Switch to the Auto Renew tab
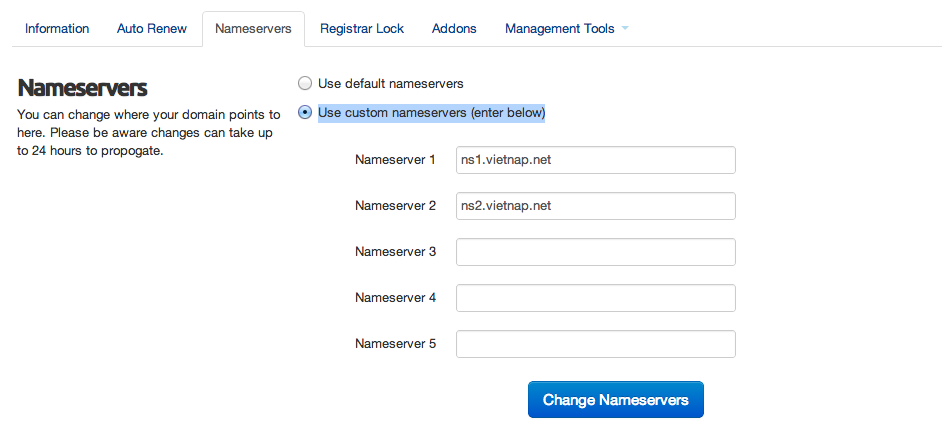The width and height of the screenshot is (952, 445). pos(152,29)
